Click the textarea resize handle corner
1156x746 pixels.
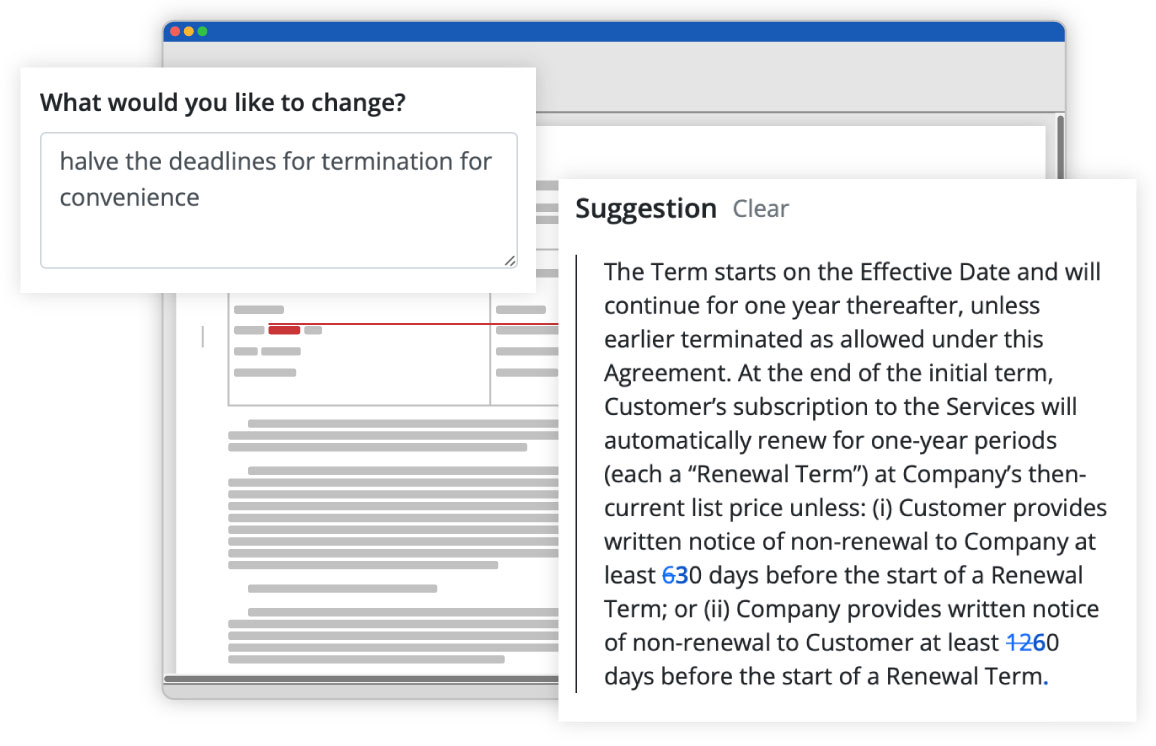click(x=510, y=261)
